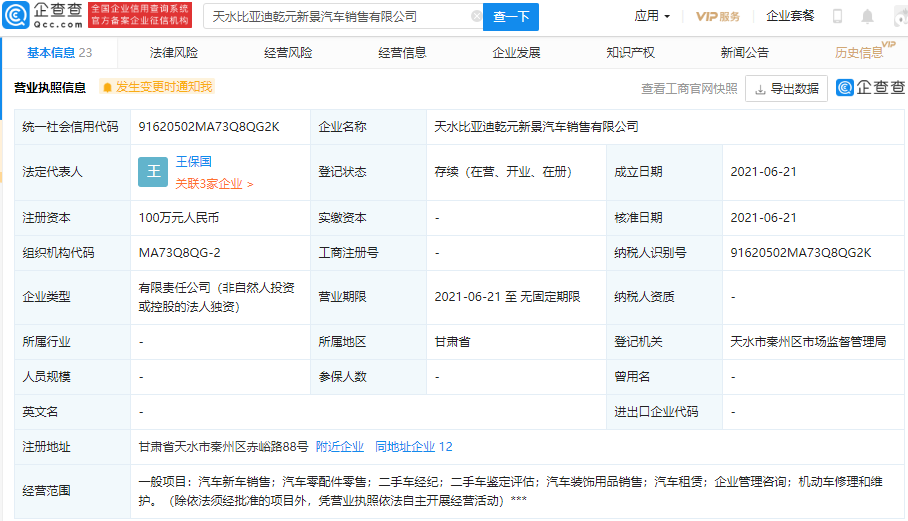Click 附近企业 link

pyautogui.click(x=340, y=447)
